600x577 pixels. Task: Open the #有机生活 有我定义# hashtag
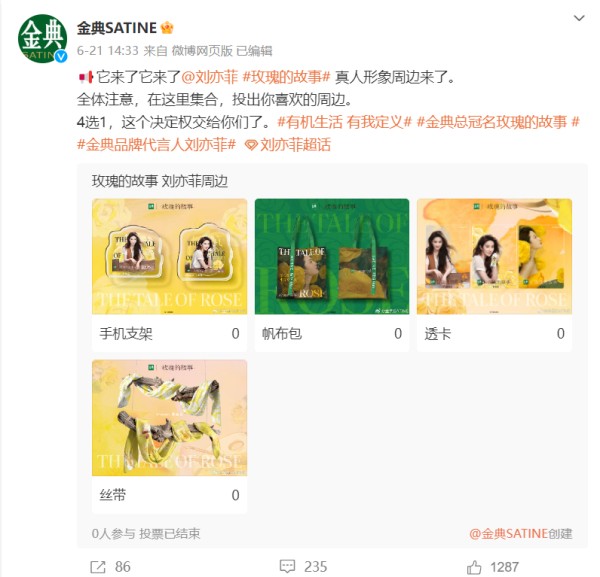[x=344, y=122]
